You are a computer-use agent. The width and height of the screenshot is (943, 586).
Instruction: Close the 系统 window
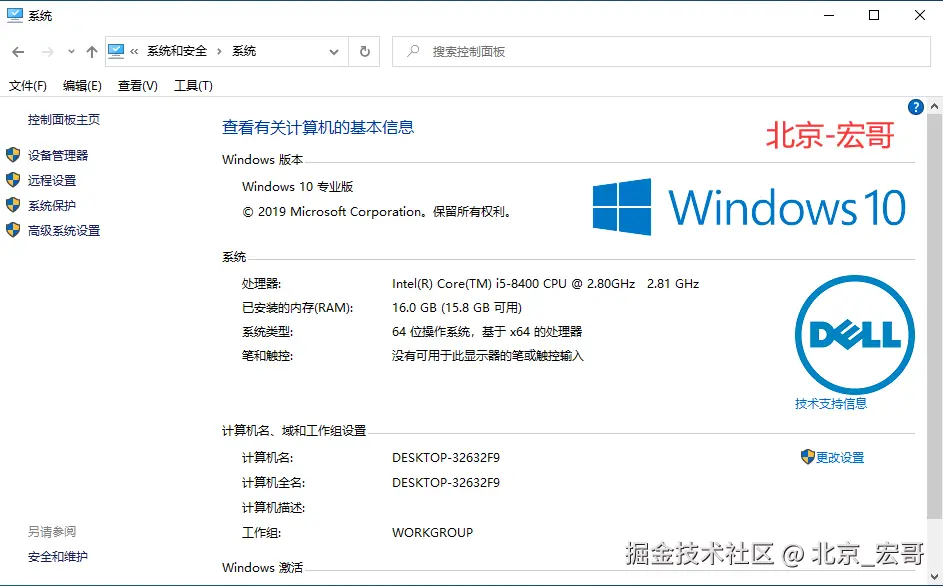[920, 15]
